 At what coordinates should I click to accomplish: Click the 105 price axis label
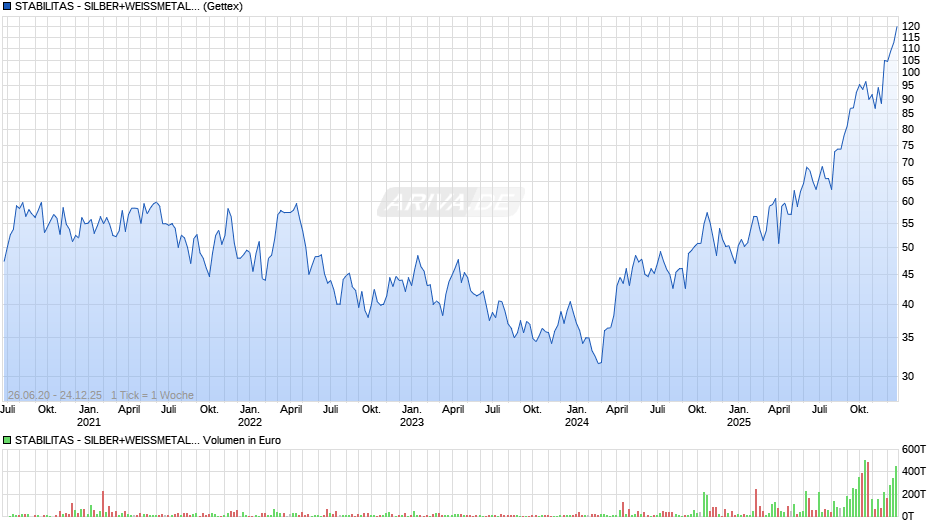(x=911, y=60)
